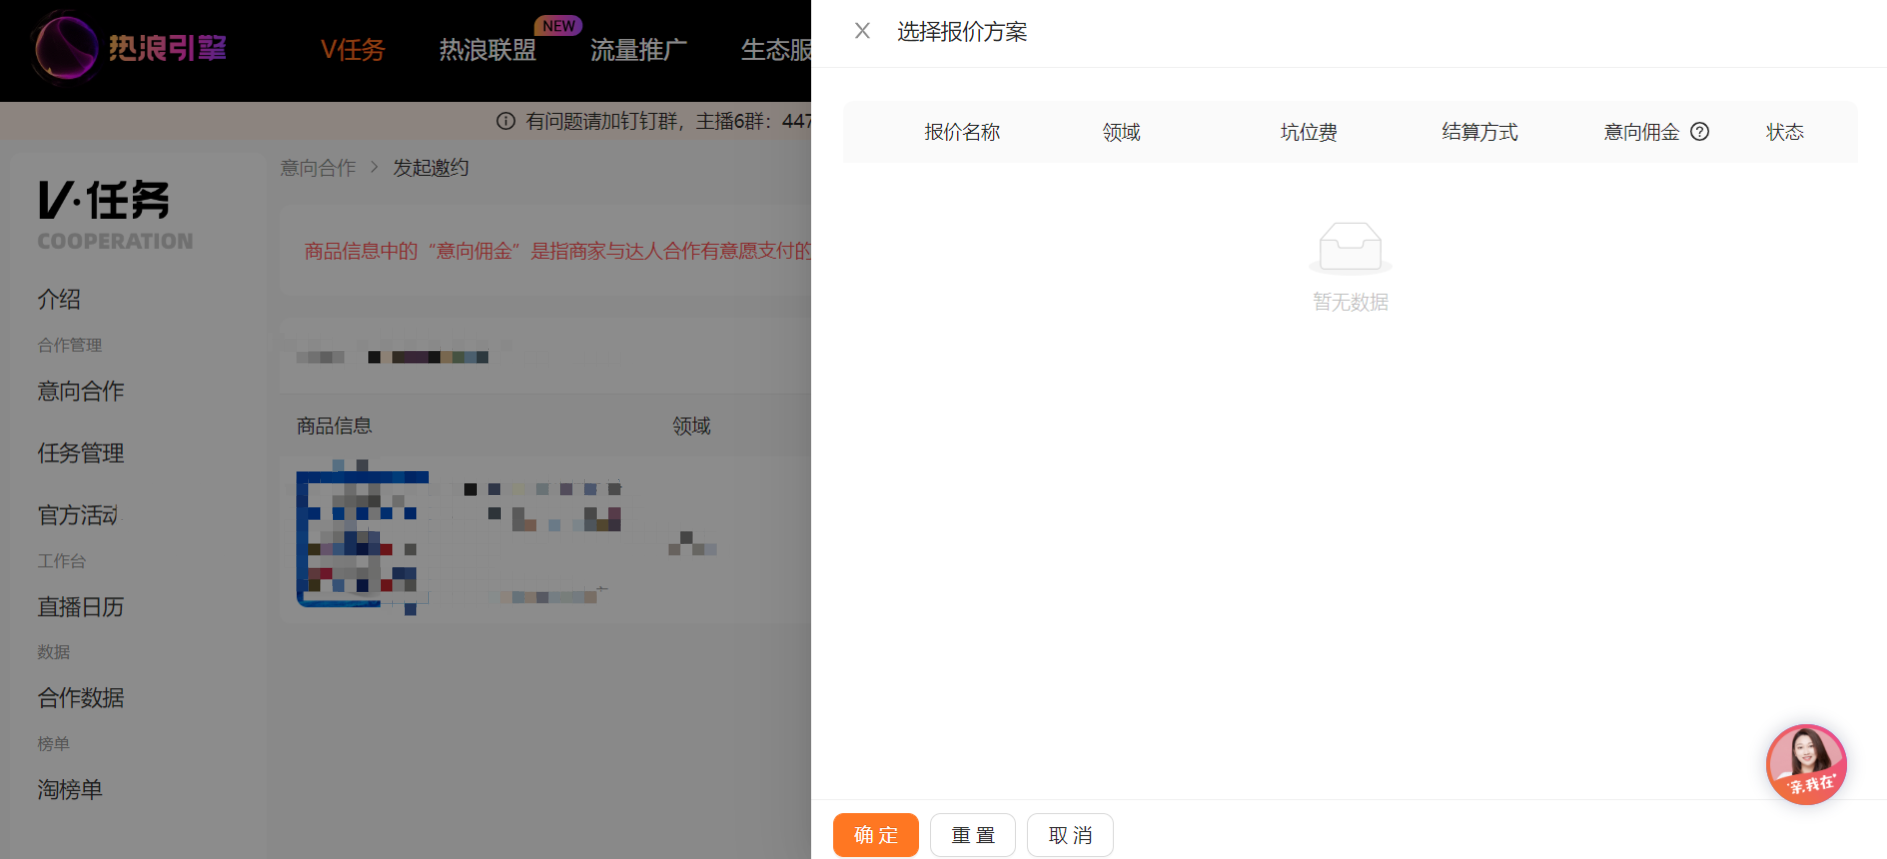Click the 报价名称 column header
The height and width of the screenshot is (859, 1887).
(x=962, y=132)
